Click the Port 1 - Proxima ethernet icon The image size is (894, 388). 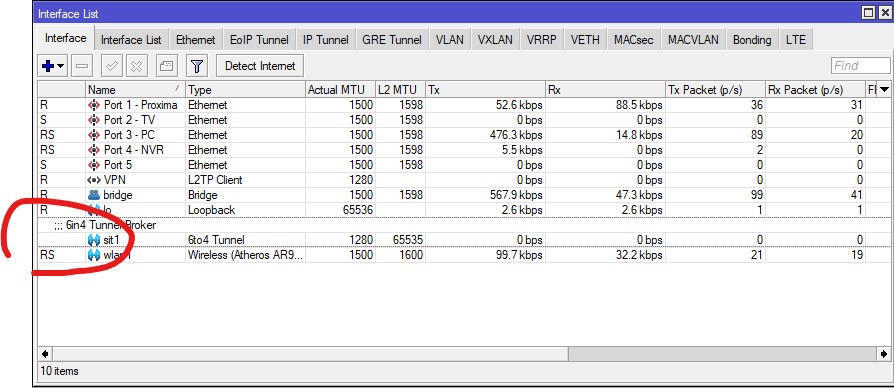(94, 105)
